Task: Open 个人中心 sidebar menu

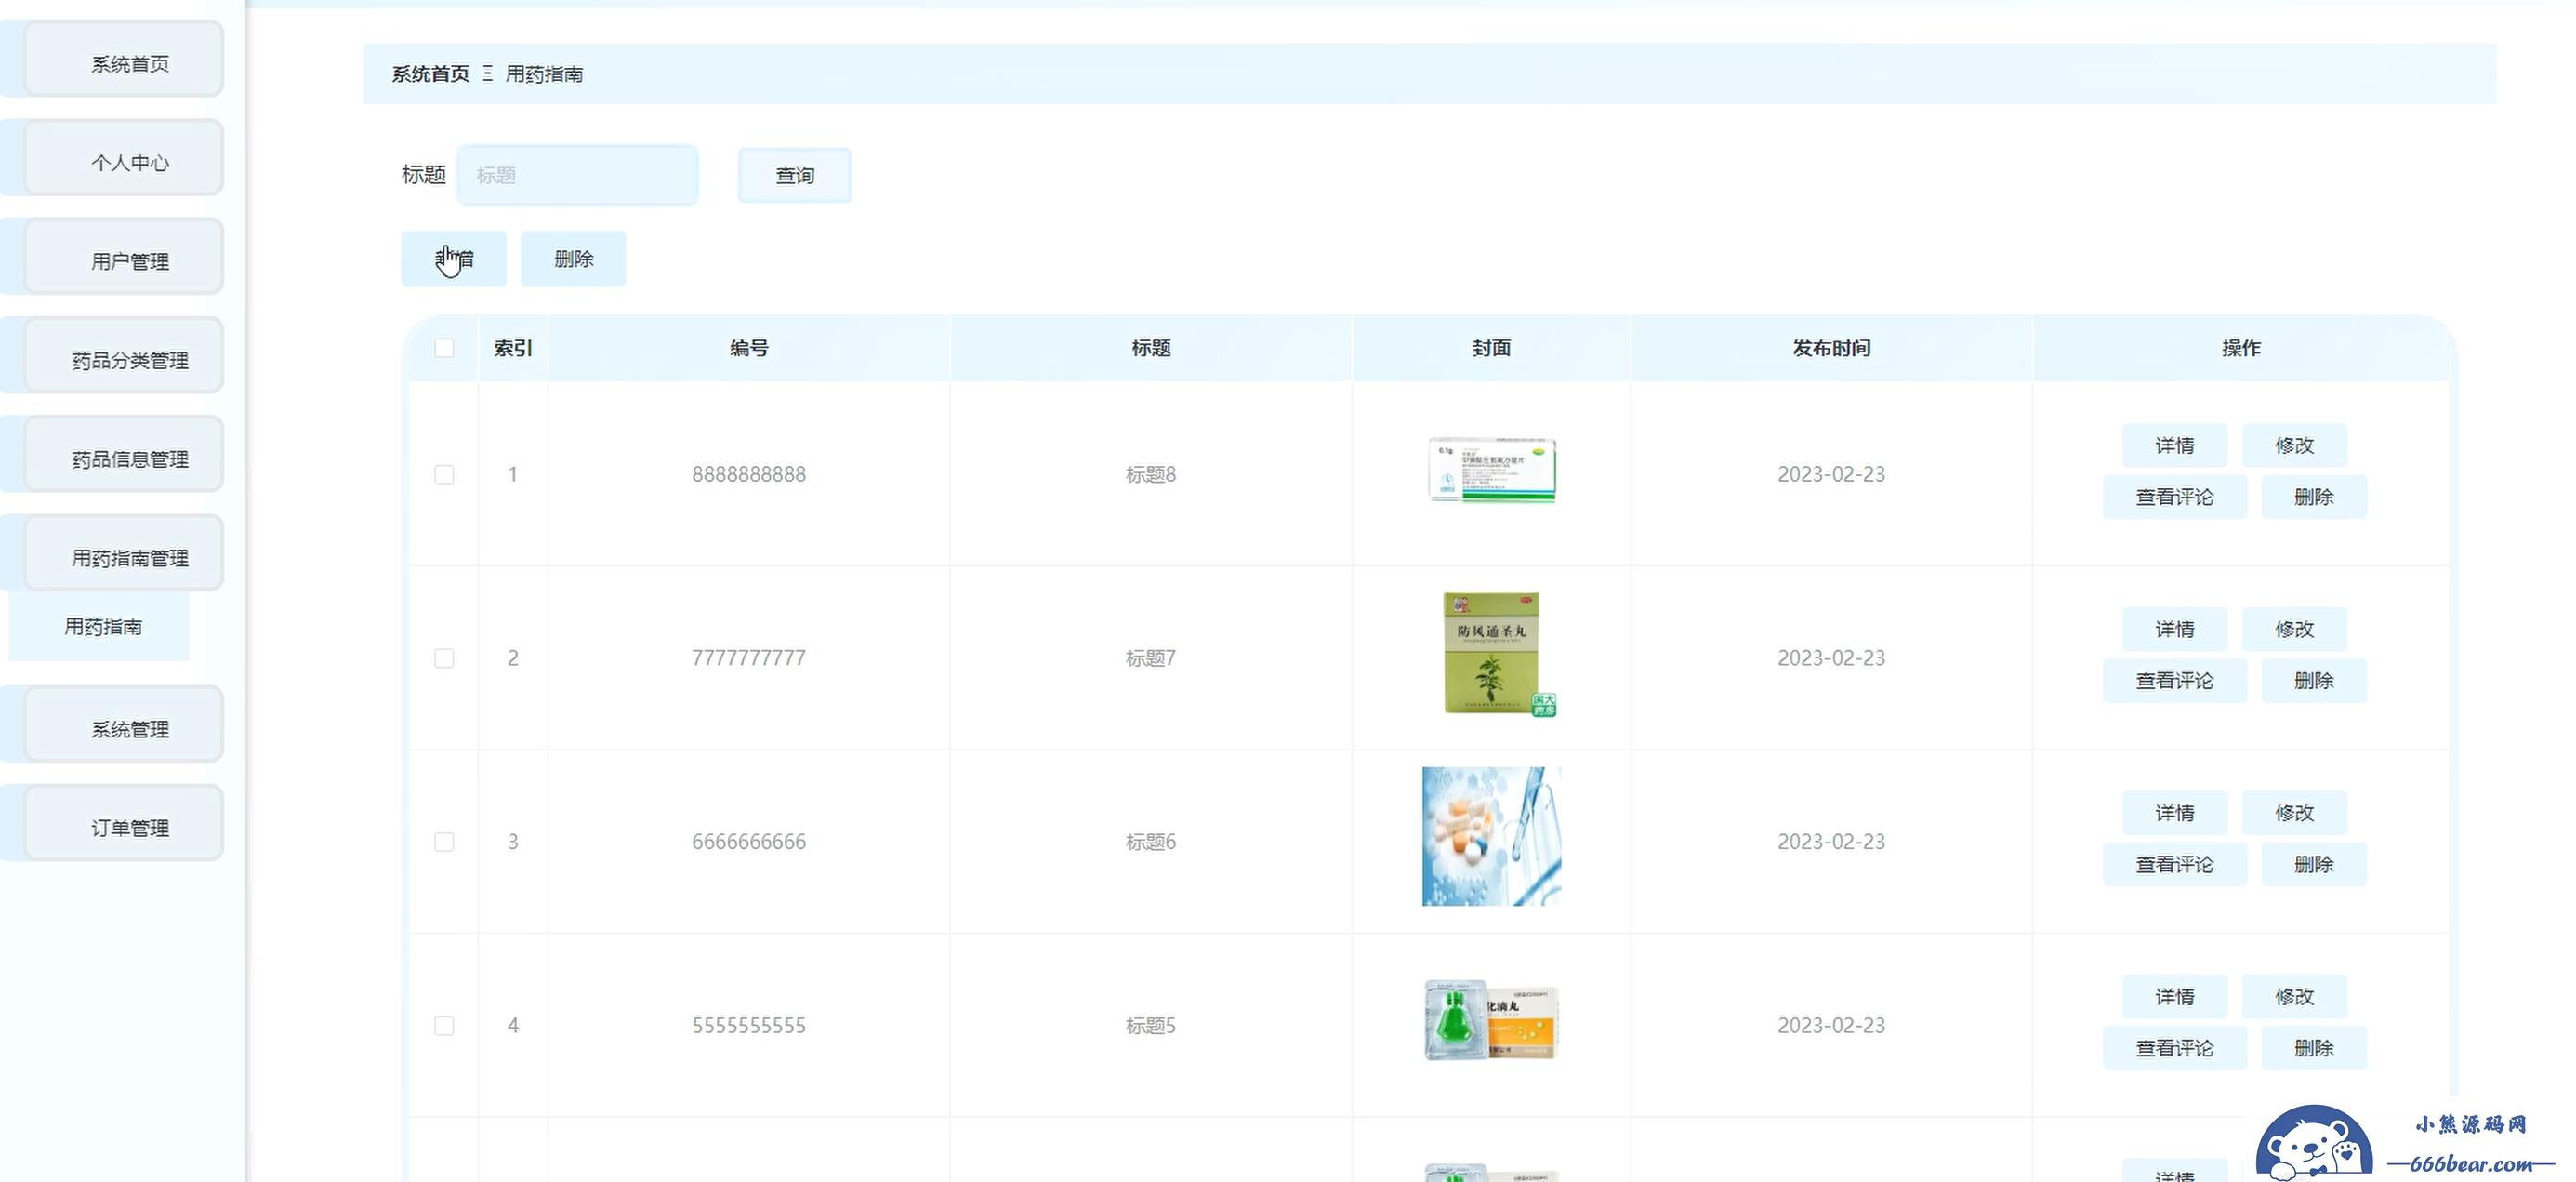Action: click(x=124, y=159)
